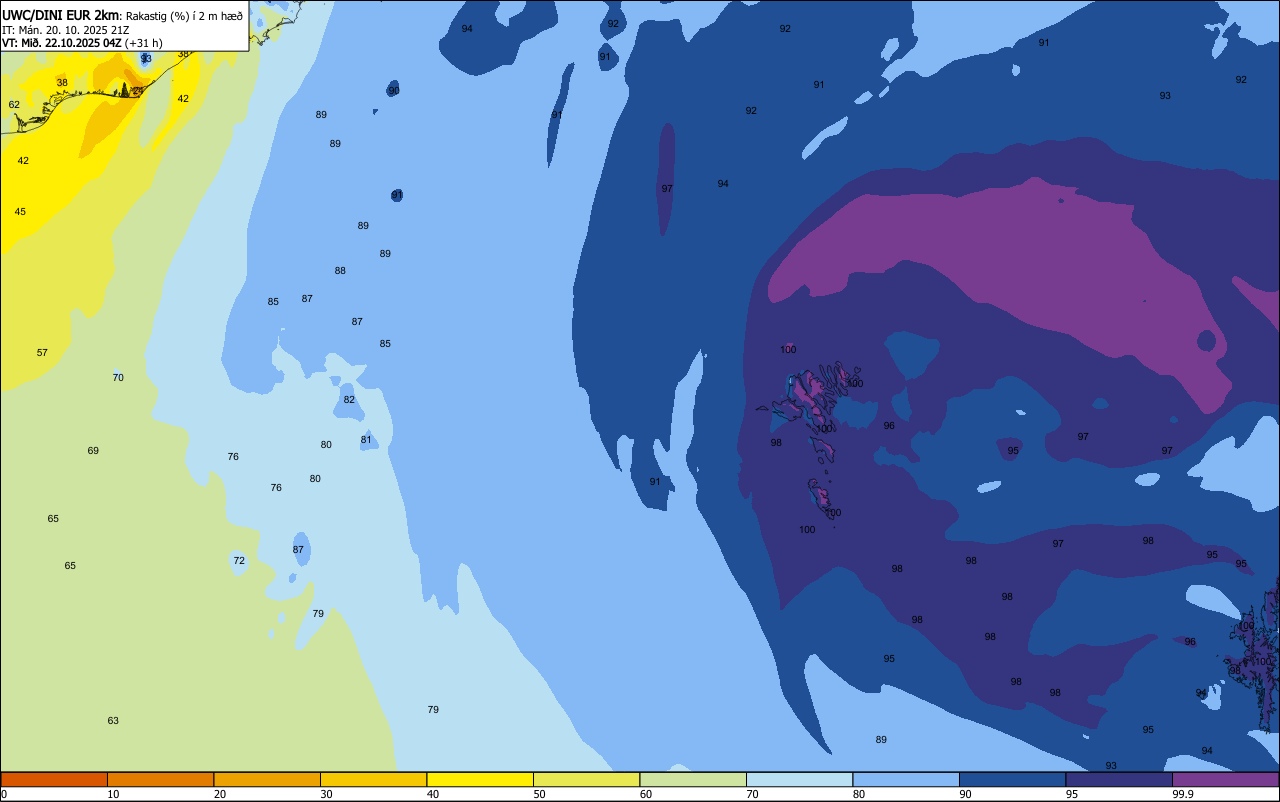Screen dimensions: 1280x802
Task: Click the humidity value 57 on the map
Action: (x=42, y=353)
